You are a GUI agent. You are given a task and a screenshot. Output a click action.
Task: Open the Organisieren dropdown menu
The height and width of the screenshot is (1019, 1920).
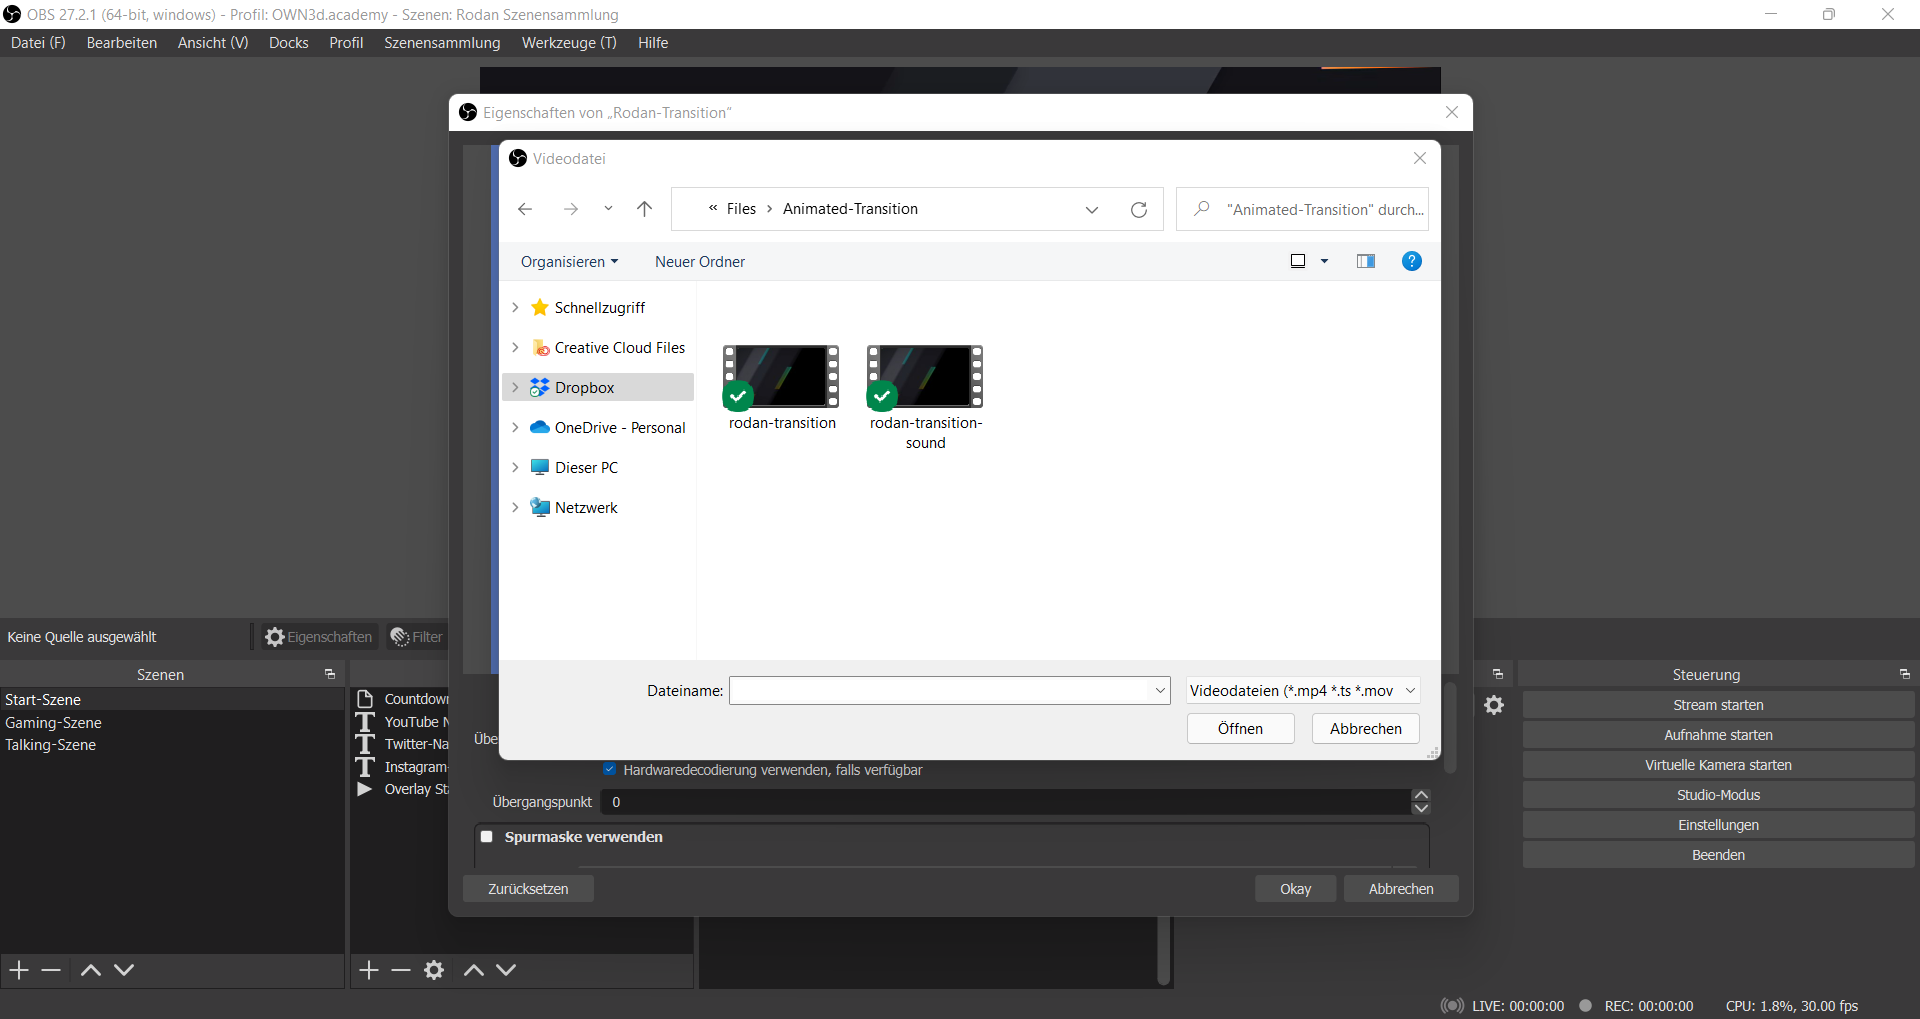[x=569, y=262]
